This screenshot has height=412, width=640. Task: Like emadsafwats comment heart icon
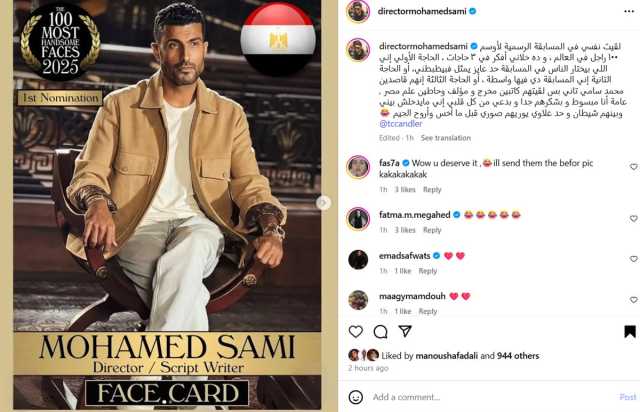click(x=633, y=259)
